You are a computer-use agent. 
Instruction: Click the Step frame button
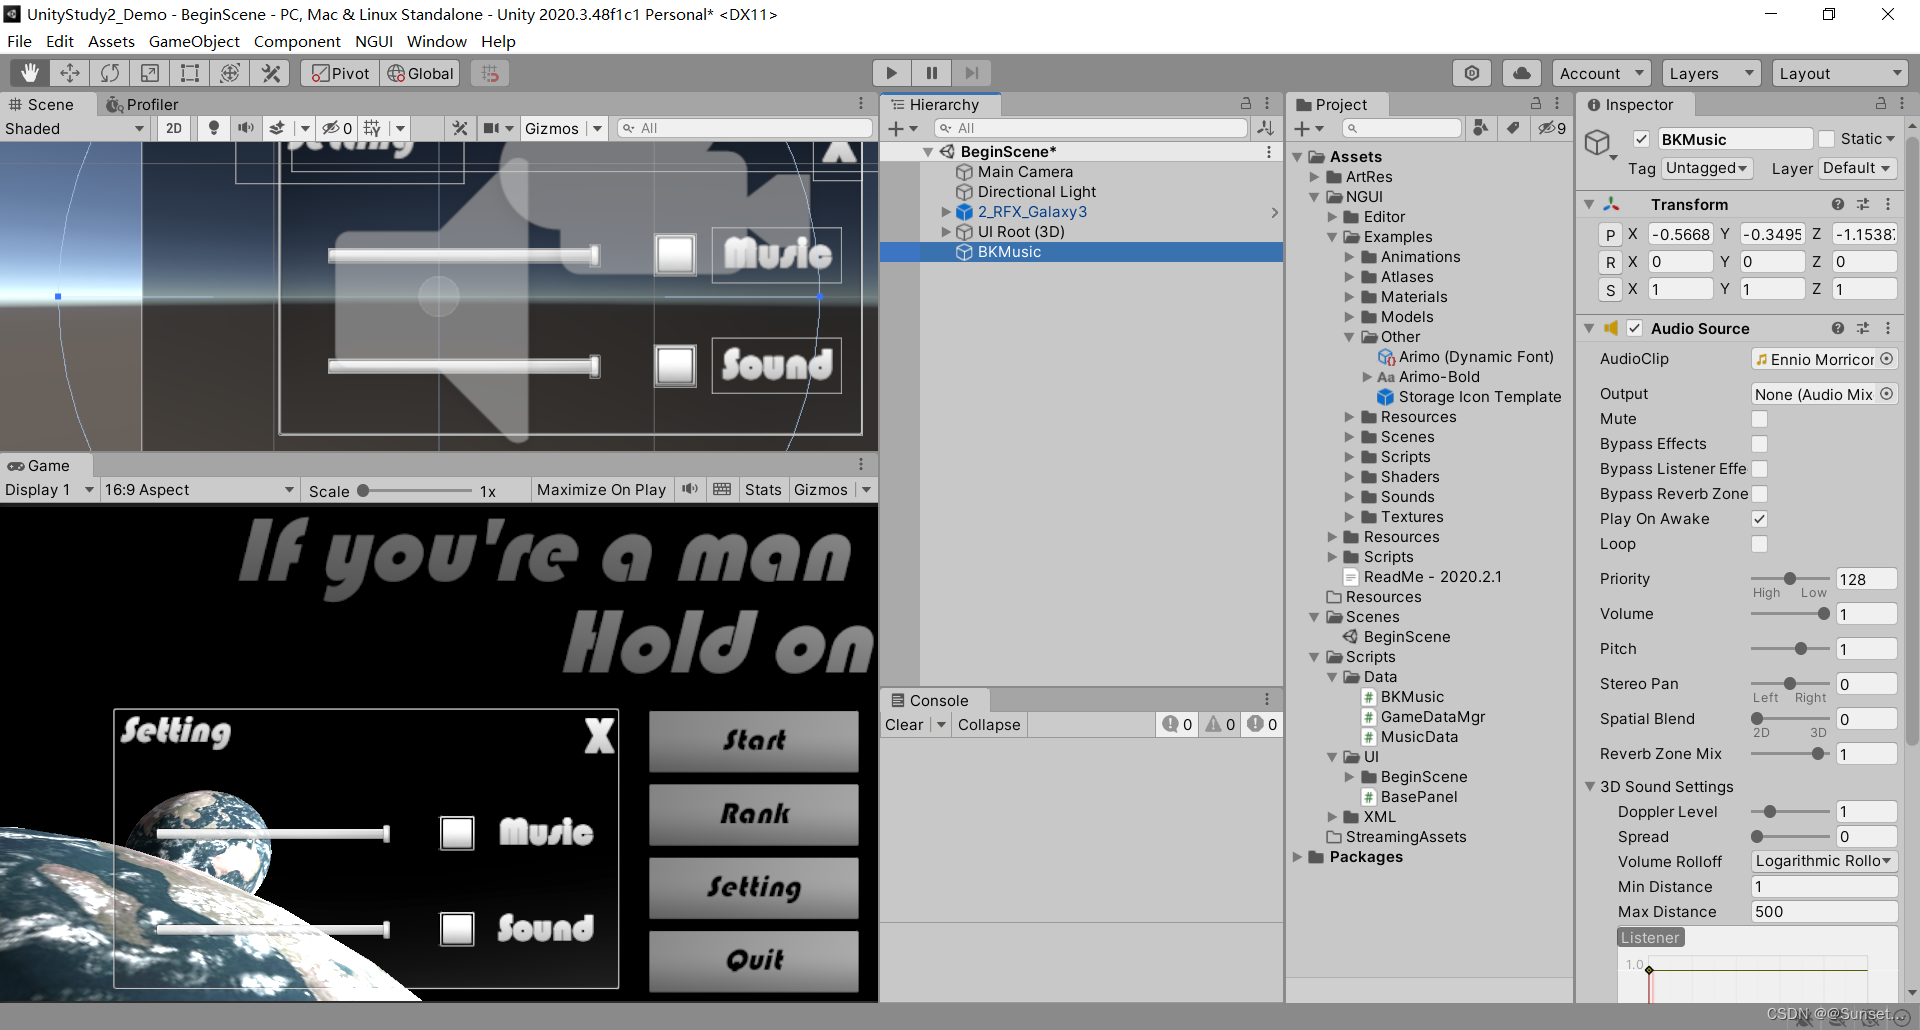[x=971, y=73]
